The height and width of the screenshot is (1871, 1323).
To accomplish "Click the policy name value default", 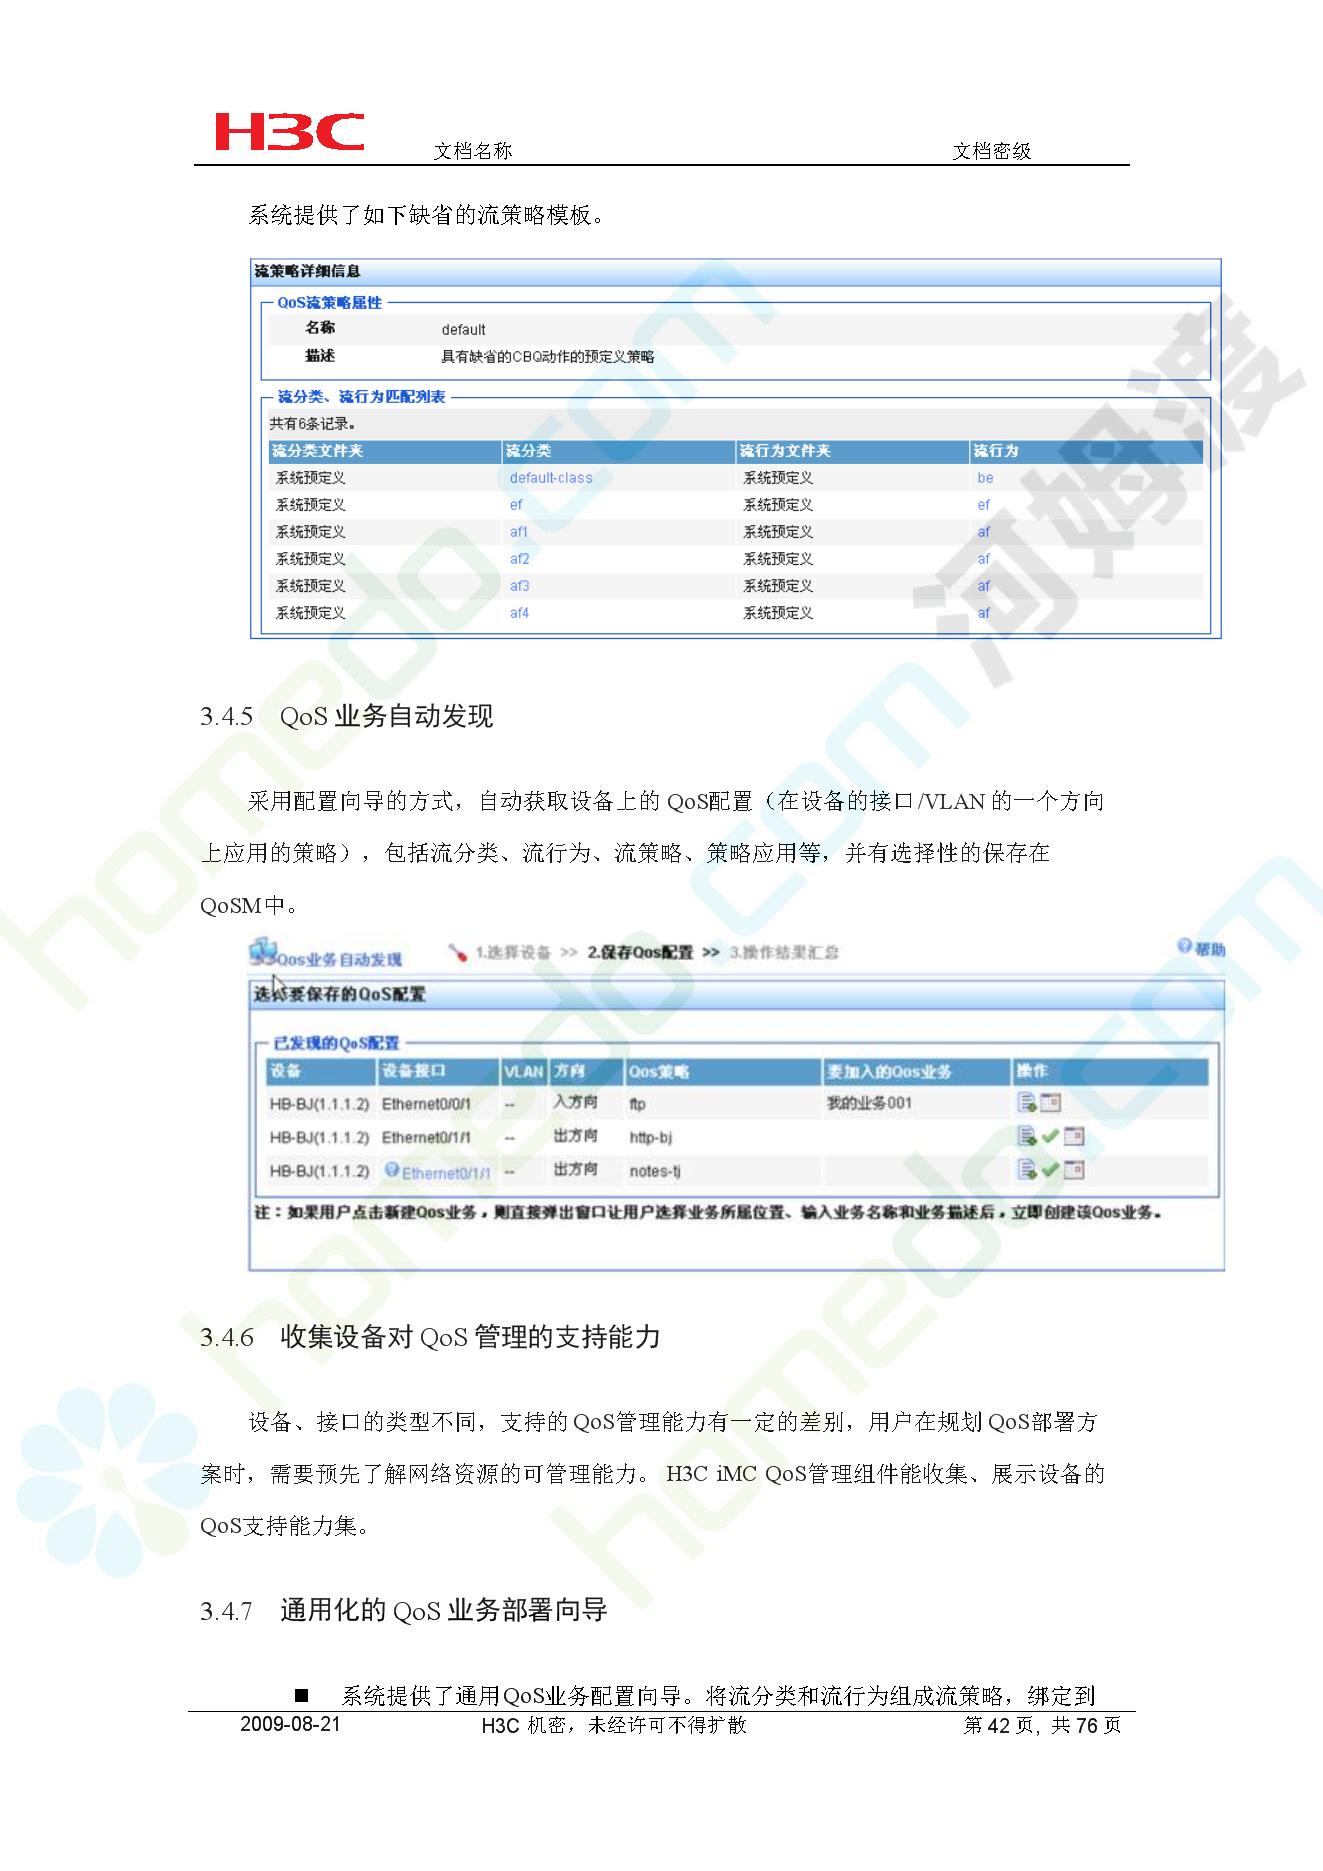I will (463, 329).
